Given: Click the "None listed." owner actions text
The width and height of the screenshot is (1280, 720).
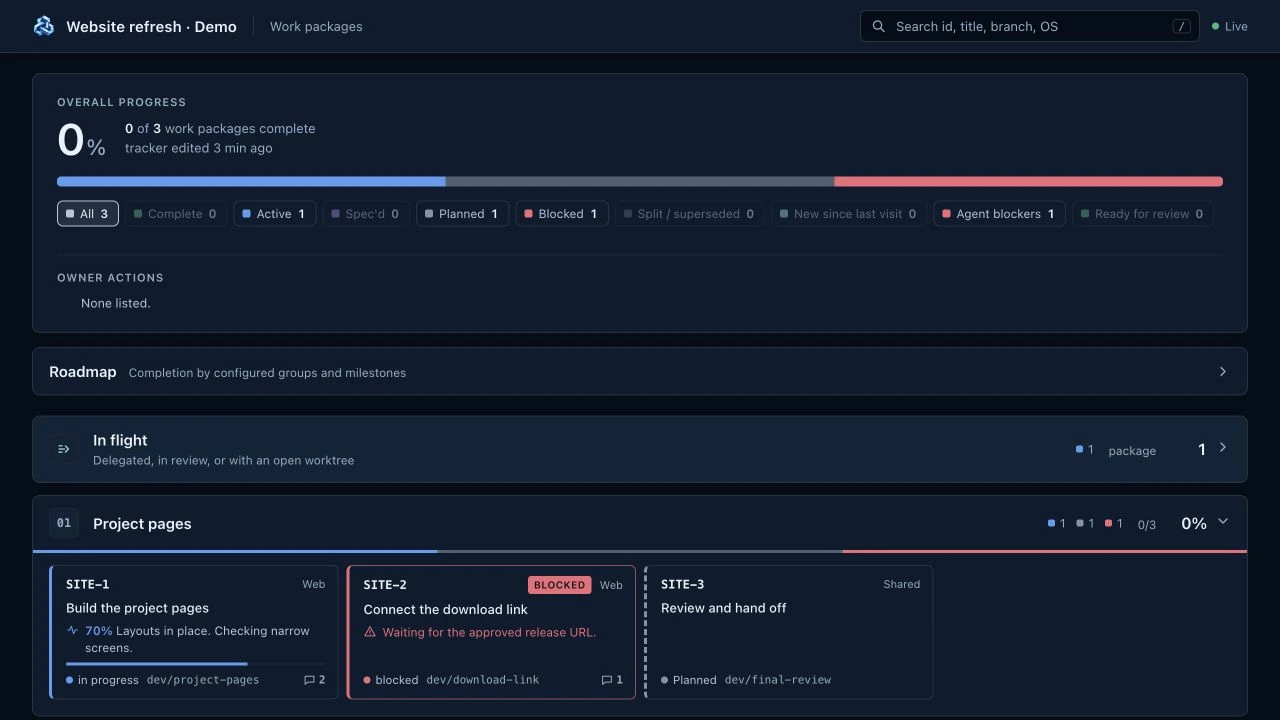Looking at the screenshot, I should coord(116,303).
